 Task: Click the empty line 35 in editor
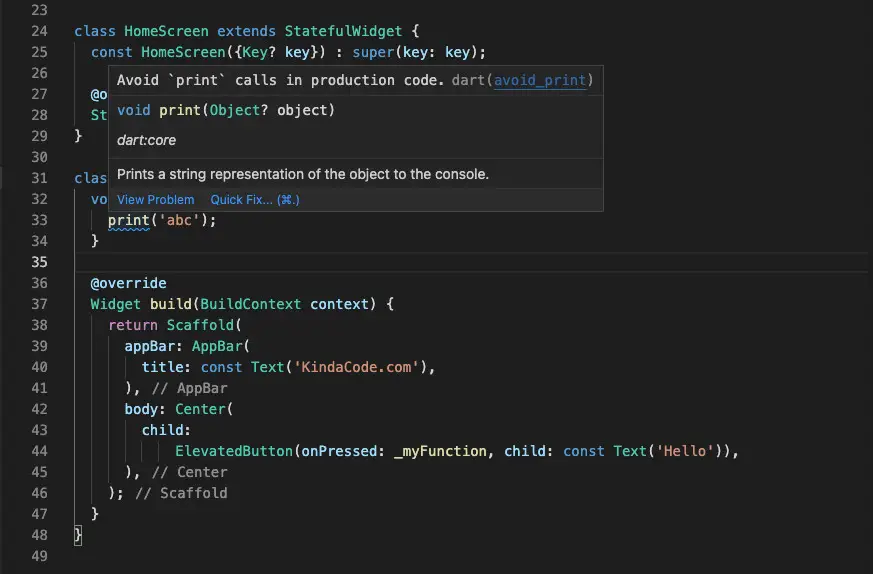click(470, 262)
